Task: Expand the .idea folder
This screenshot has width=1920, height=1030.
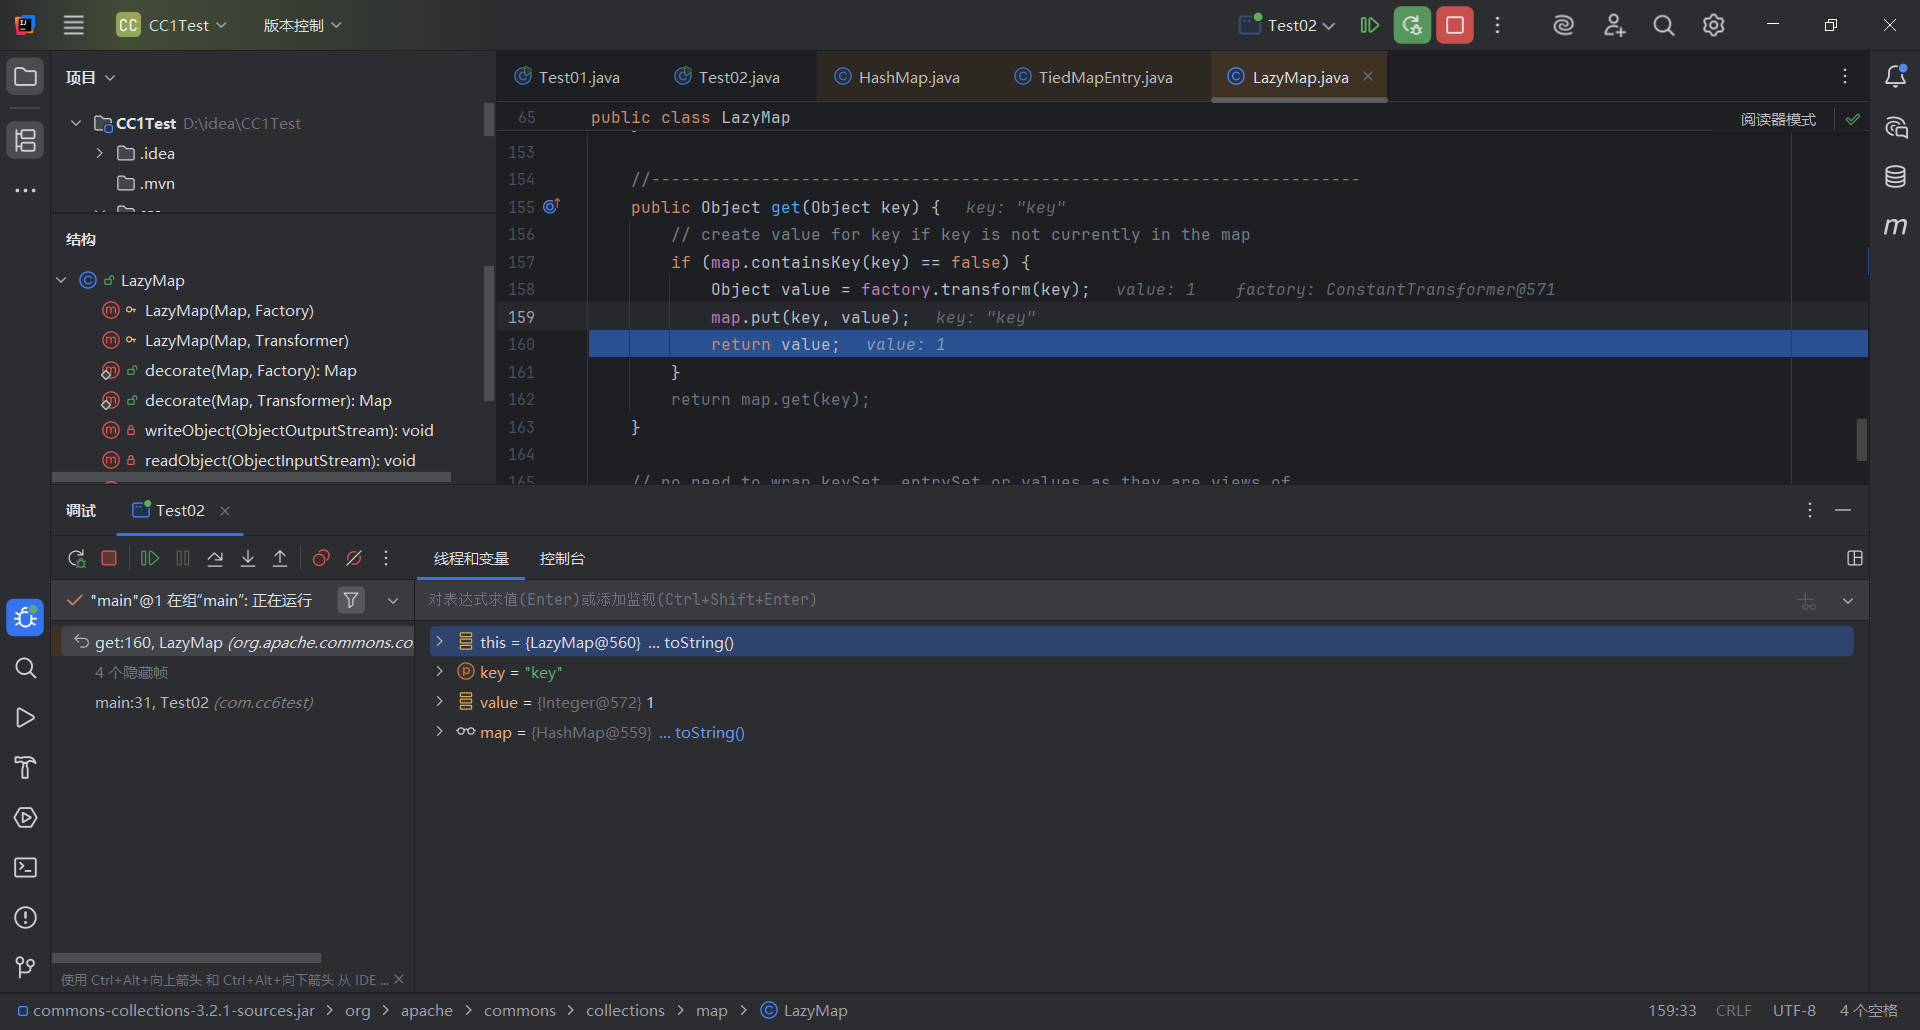Action: pos(99,153)
